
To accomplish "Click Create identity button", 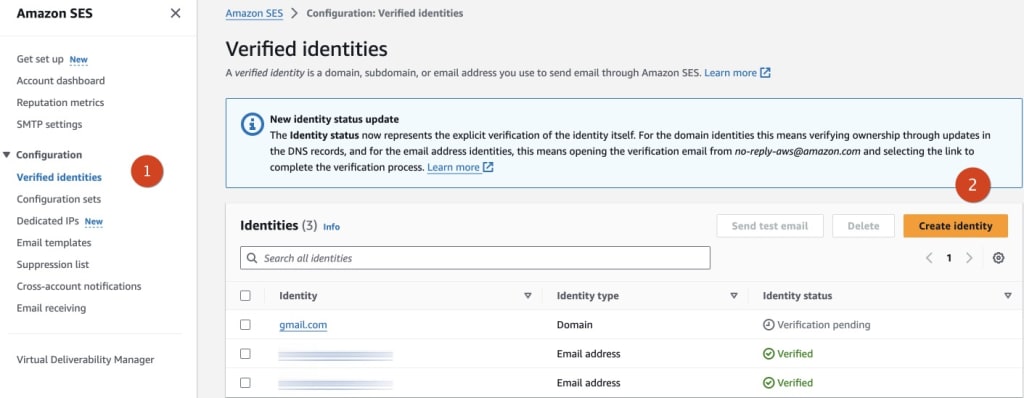I will point(955,226).
